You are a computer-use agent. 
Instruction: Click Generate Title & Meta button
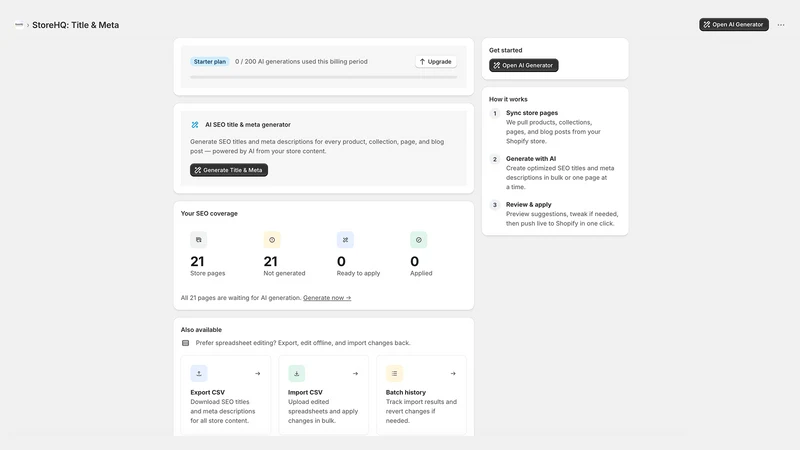click(x=229, y=170)
